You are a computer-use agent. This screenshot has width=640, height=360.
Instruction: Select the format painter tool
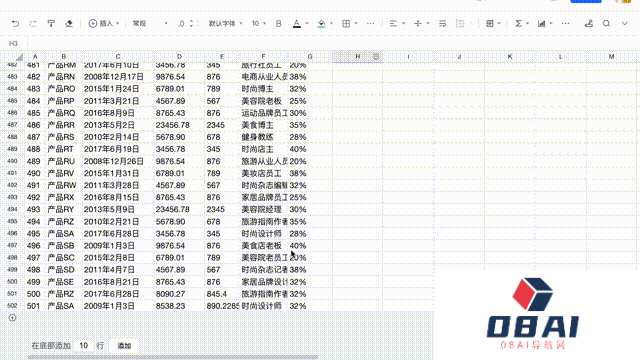[51, 24]
